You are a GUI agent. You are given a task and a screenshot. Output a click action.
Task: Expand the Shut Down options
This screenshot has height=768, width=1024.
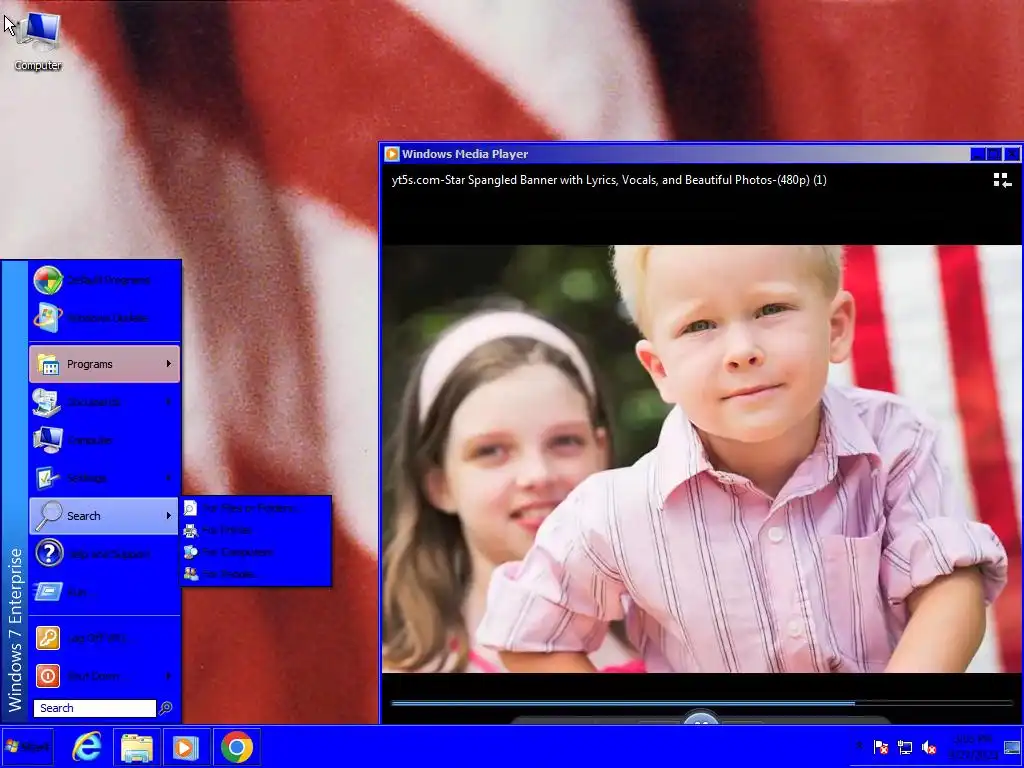104,676
